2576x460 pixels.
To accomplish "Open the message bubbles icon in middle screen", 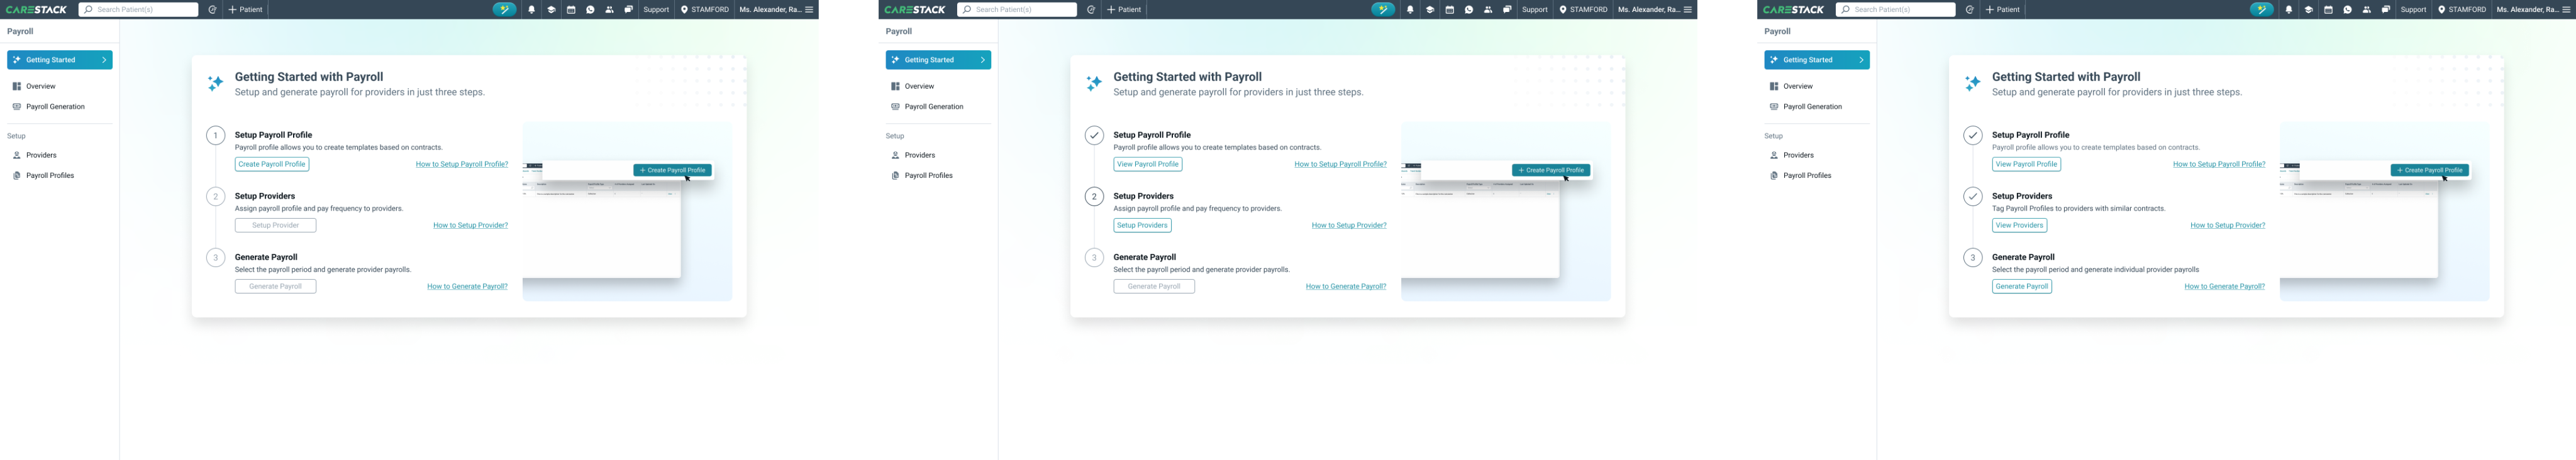I will (1507, 9).
